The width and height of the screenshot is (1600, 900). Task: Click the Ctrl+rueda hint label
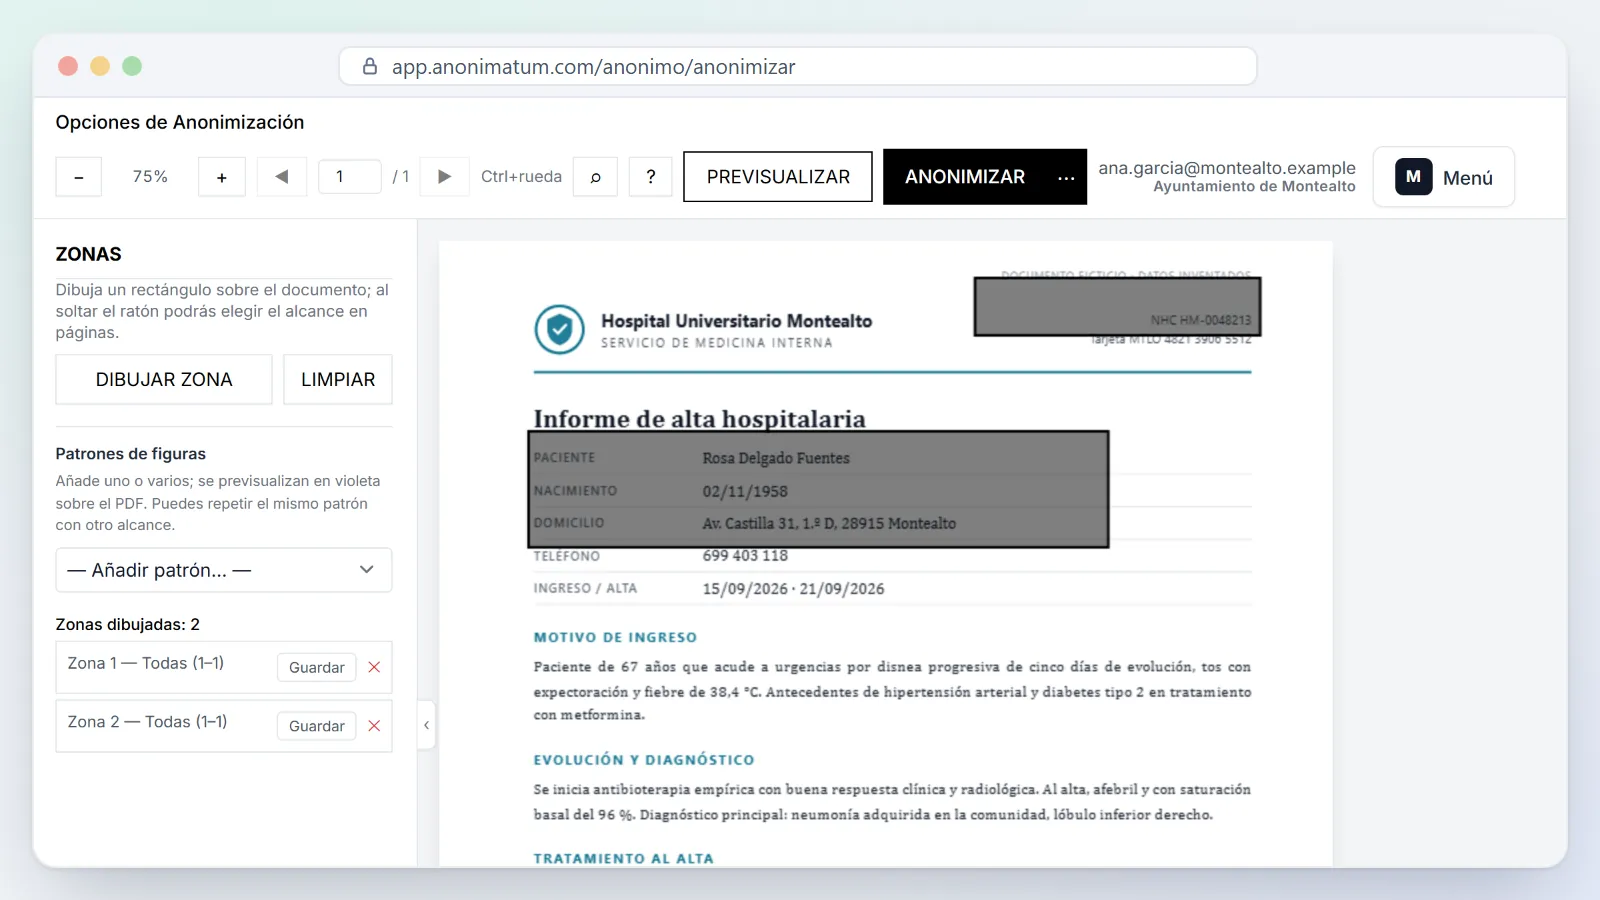tap(521, 177)
